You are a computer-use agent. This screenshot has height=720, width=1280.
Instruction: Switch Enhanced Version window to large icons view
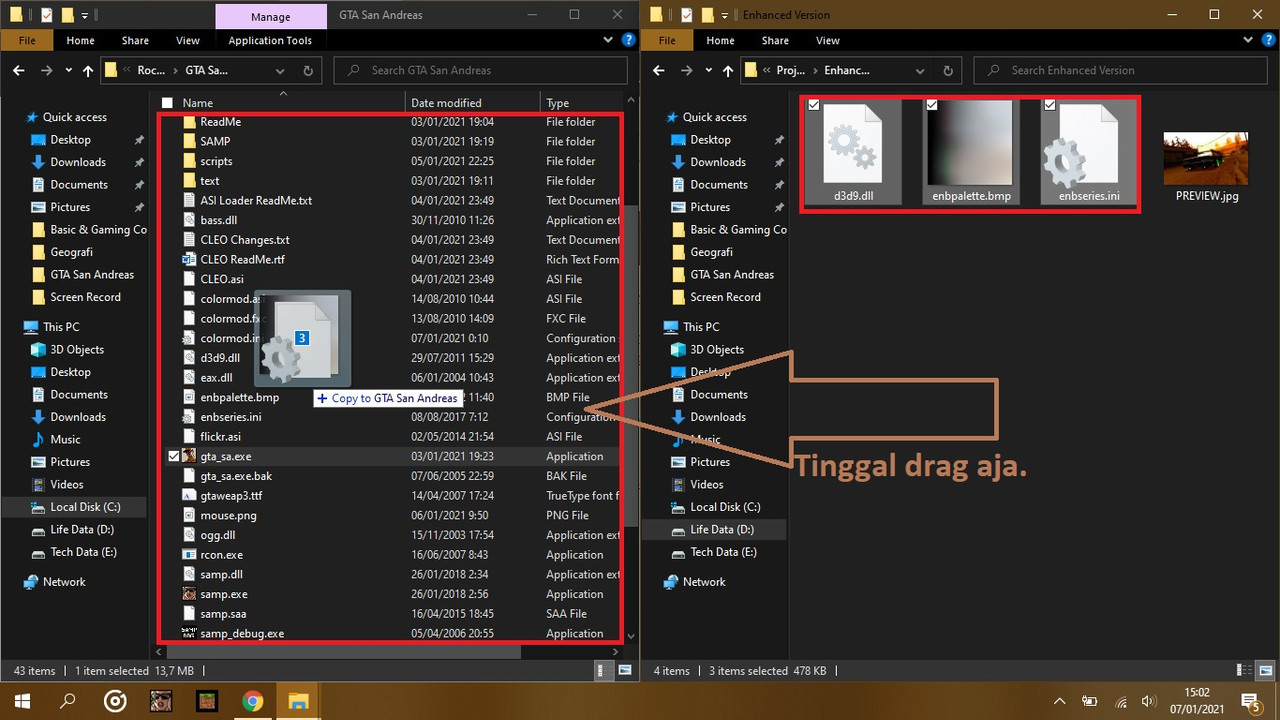(x=1266, y=670)
